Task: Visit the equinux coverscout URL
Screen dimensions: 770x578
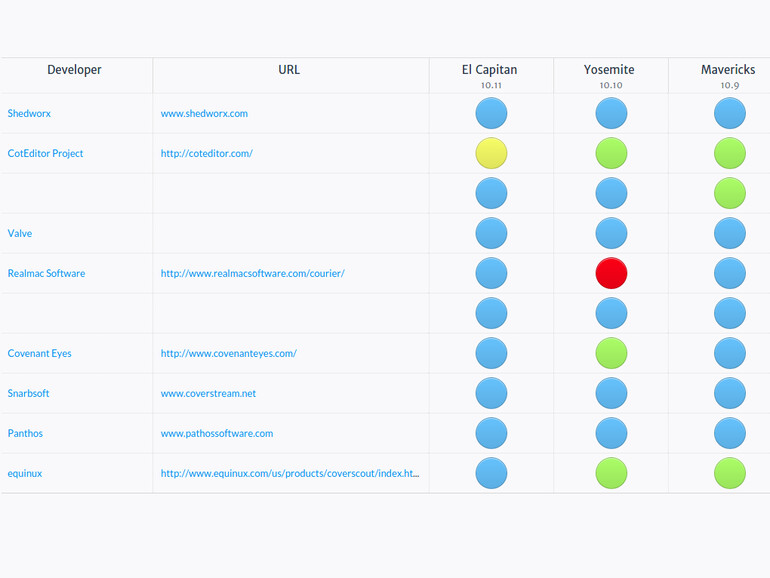Action: coord(290,473)
